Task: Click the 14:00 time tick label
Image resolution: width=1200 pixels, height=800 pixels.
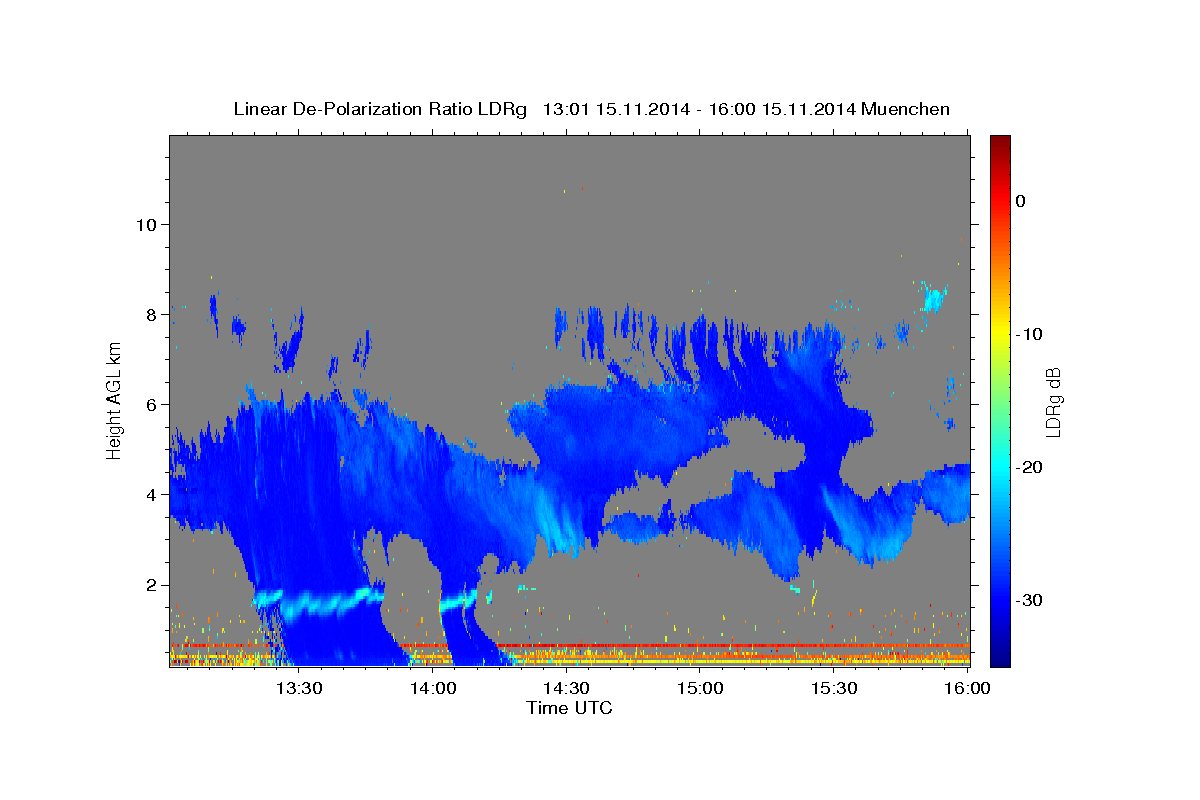Action: pyautogui.click(x=433, y=688)
